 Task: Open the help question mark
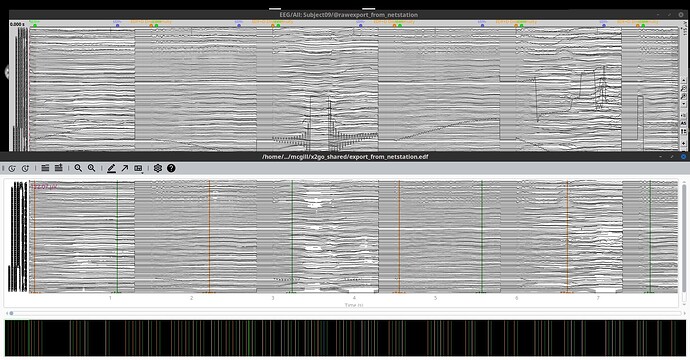171,168
